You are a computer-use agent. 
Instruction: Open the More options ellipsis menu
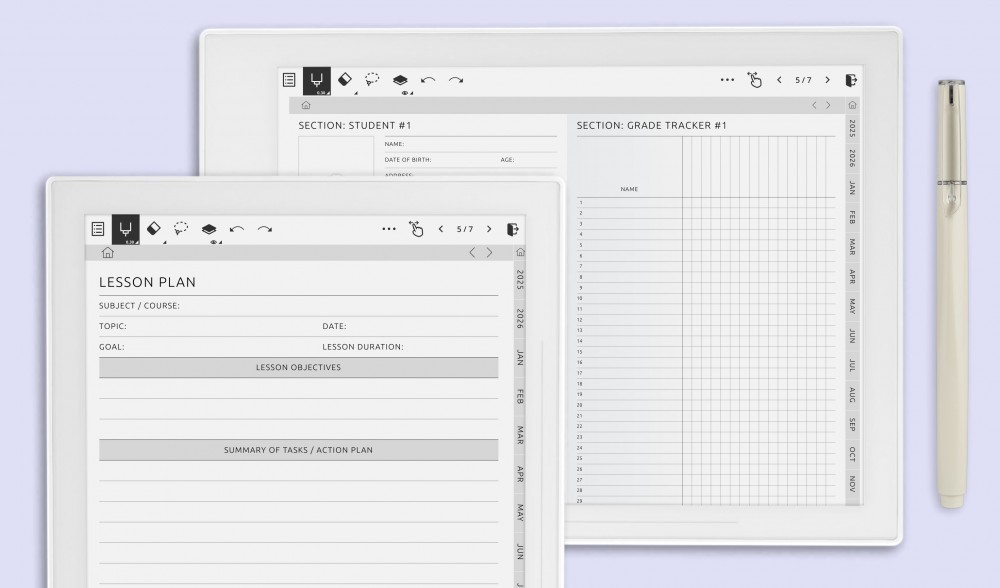pyautogui.click(x=389, y=228)
